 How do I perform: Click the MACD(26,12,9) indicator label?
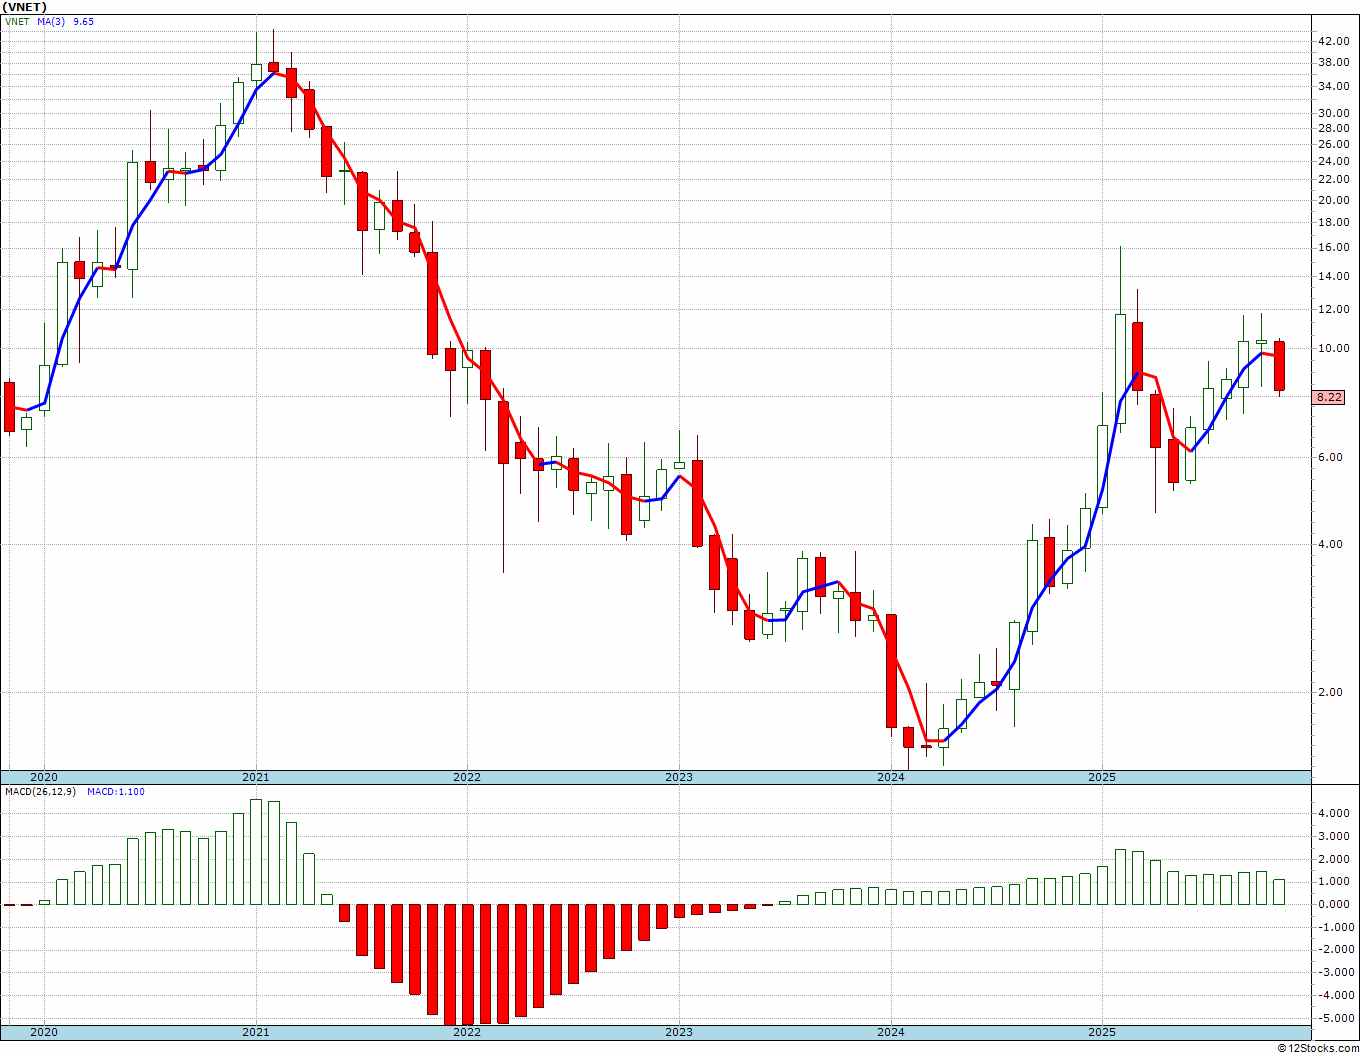click(42, 792)
